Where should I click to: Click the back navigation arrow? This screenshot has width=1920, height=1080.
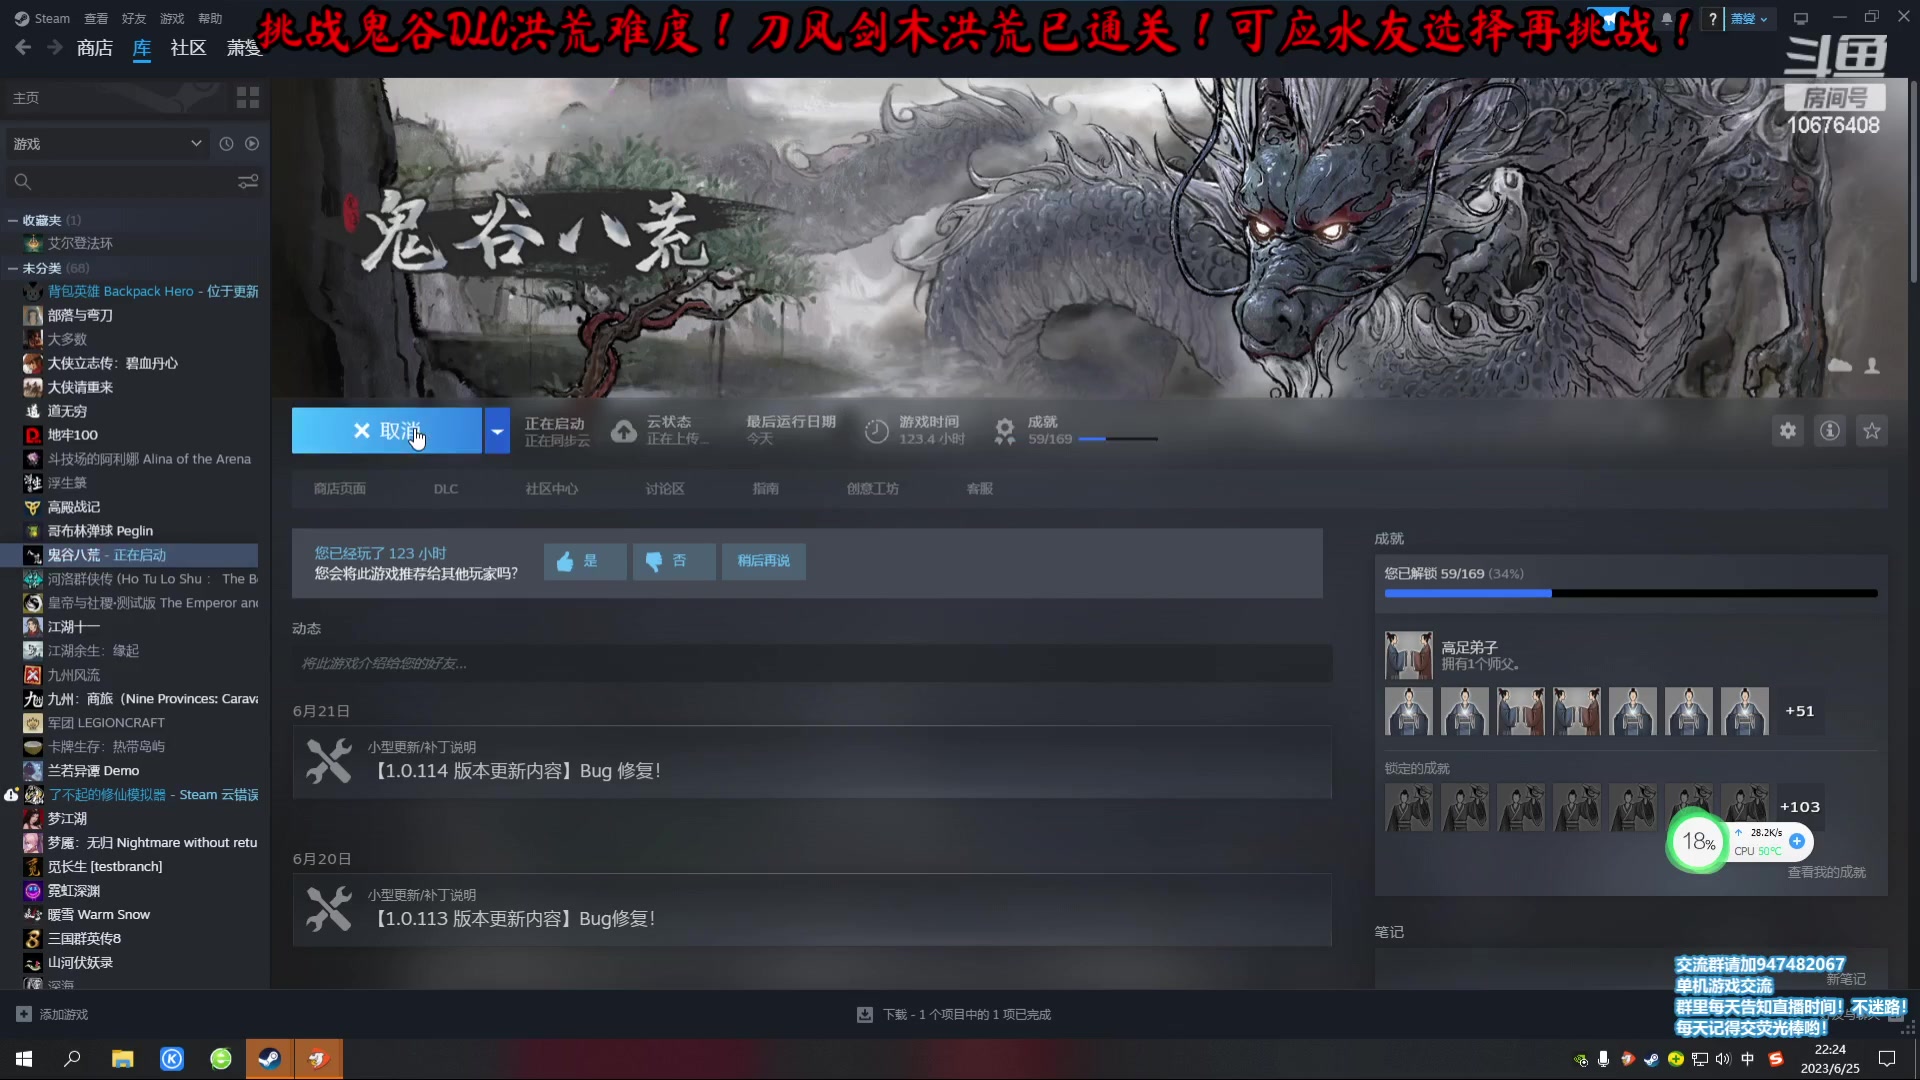tap(23, 47)
